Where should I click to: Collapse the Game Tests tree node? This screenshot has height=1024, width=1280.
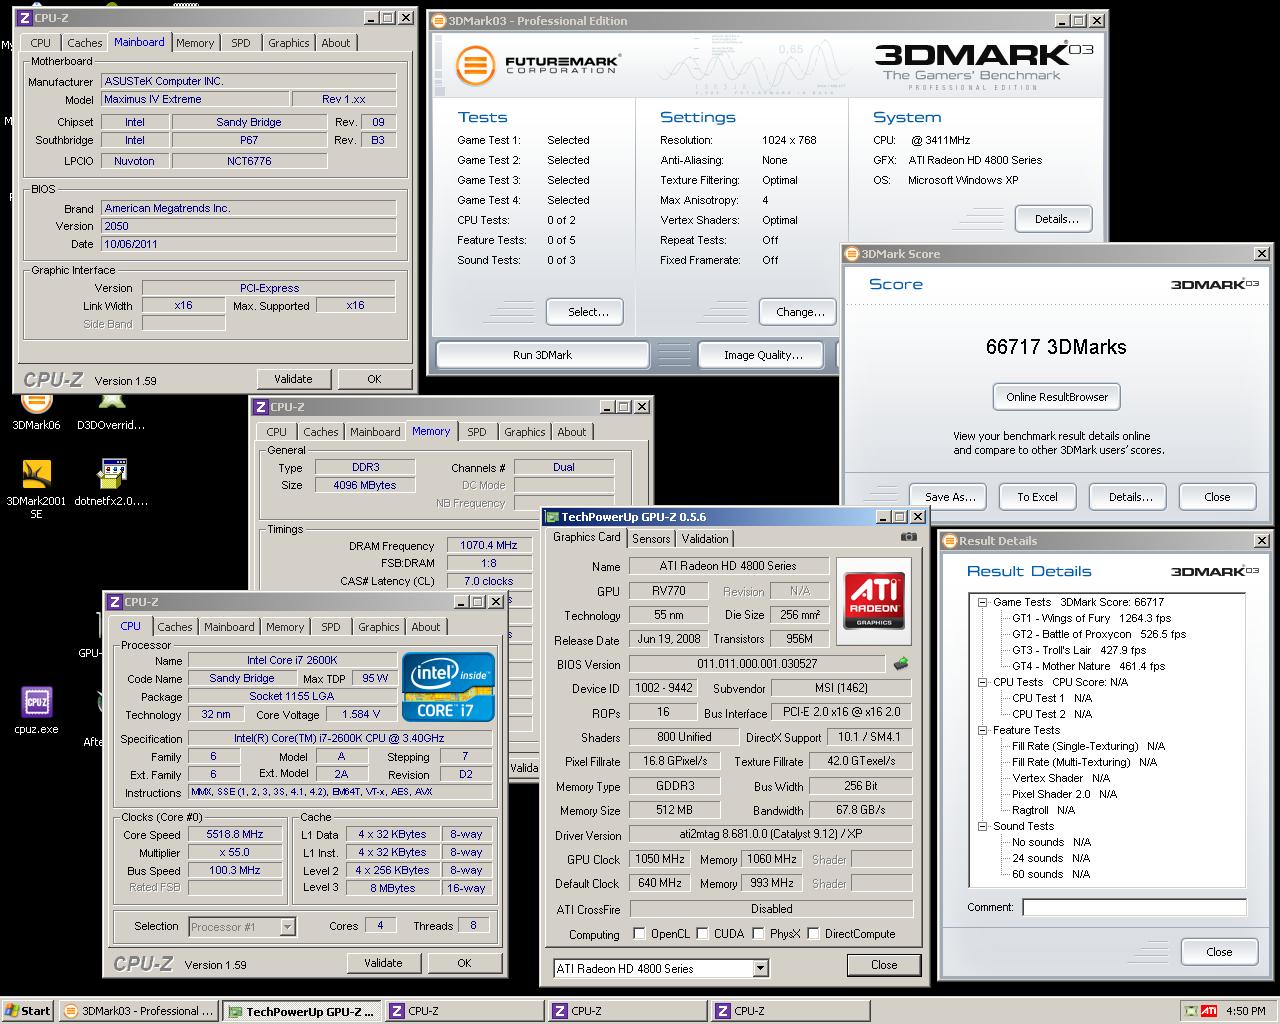pos(983,602)
